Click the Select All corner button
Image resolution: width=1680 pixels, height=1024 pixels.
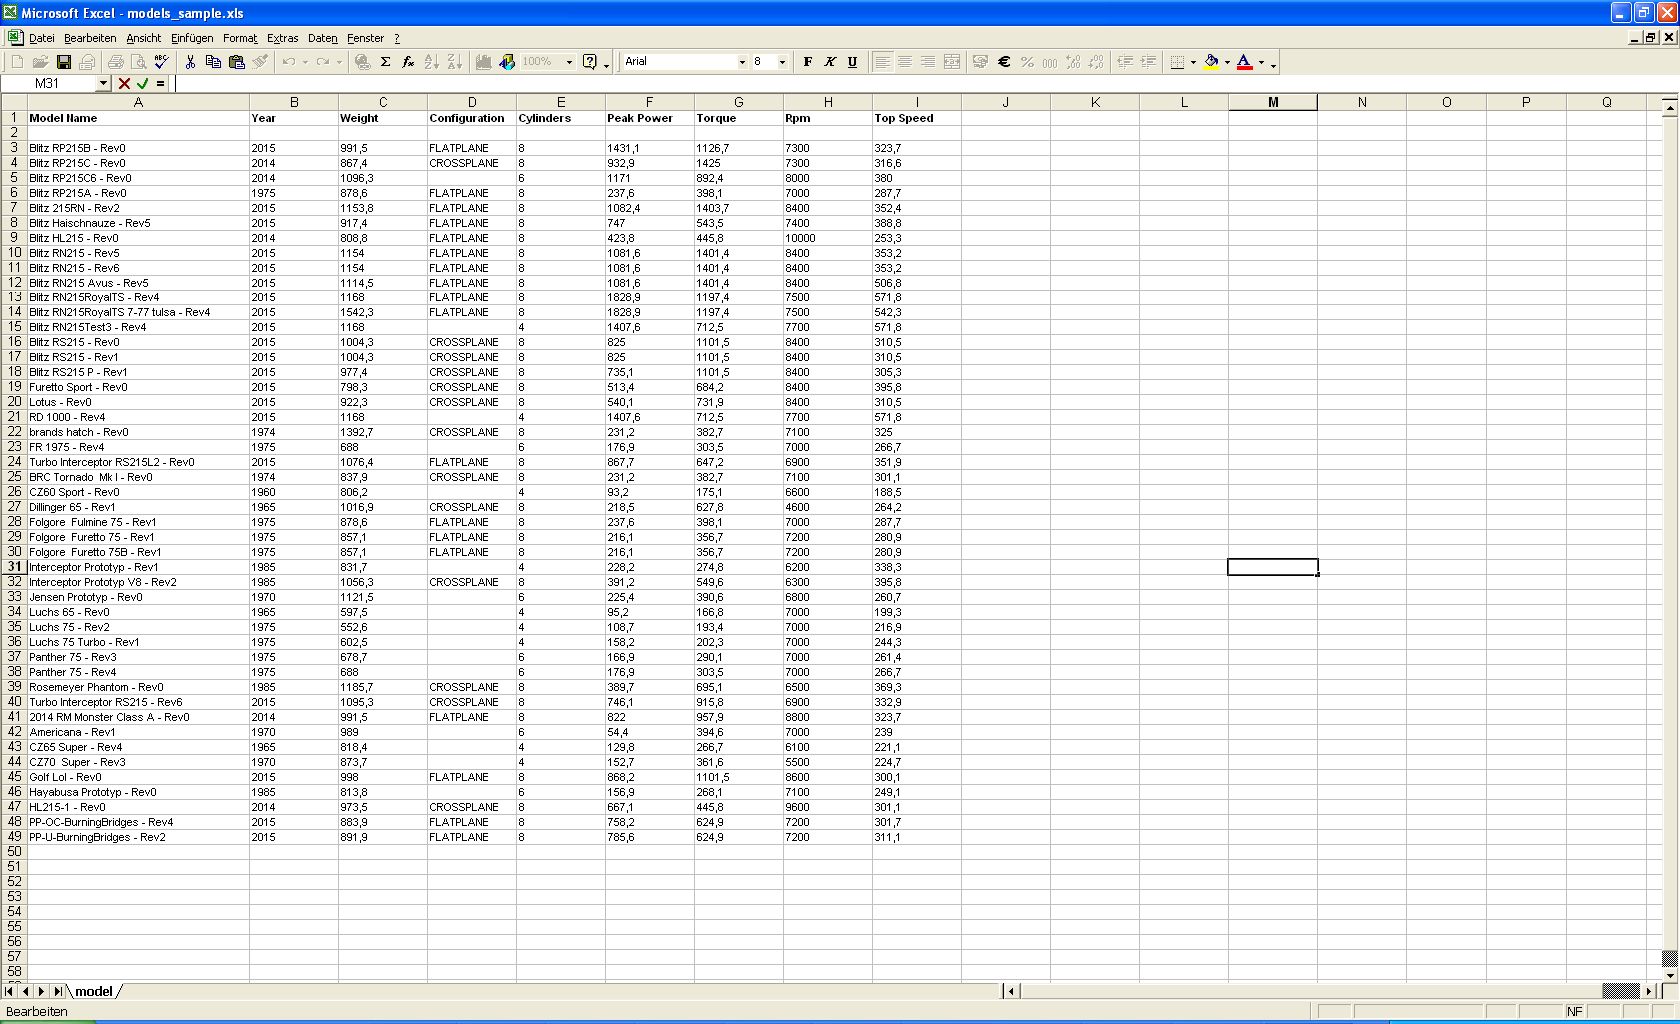tap(14, 102)
